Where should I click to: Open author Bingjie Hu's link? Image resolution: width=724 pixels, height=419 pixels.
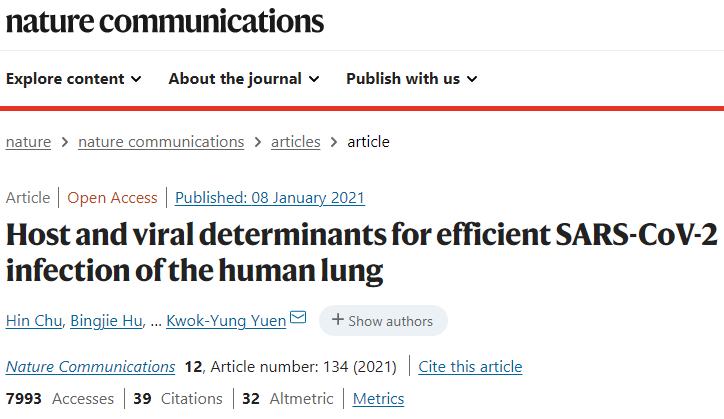[x=106, y=321]
